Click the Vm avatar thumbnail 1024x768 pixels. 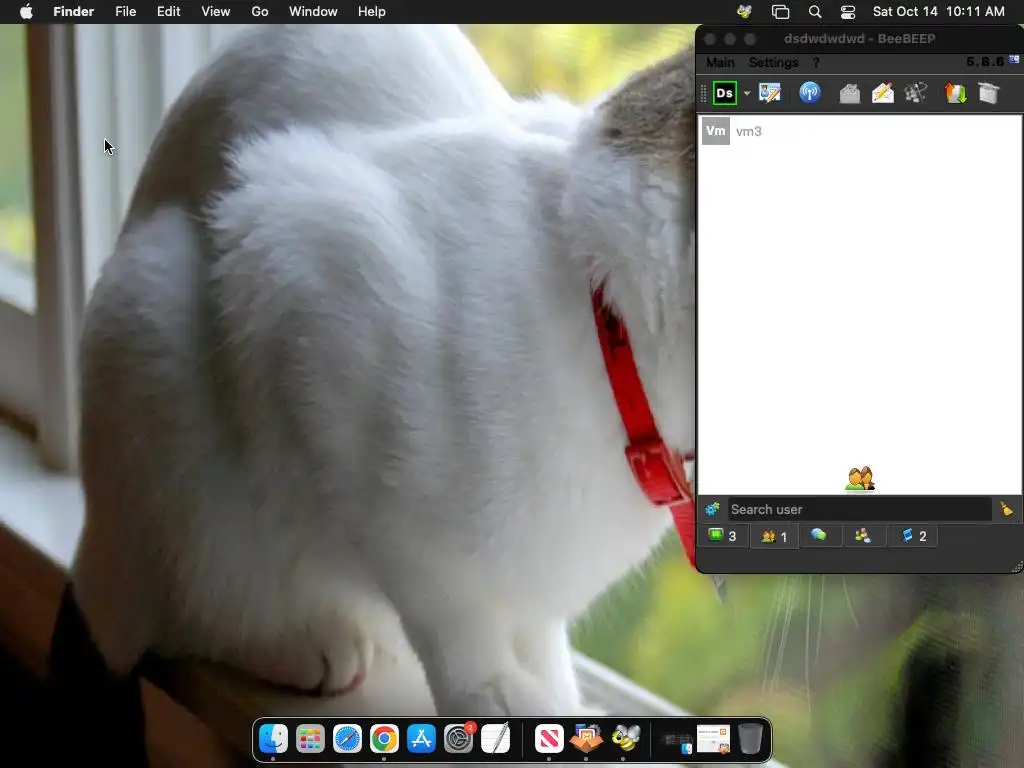coord(716,131)
